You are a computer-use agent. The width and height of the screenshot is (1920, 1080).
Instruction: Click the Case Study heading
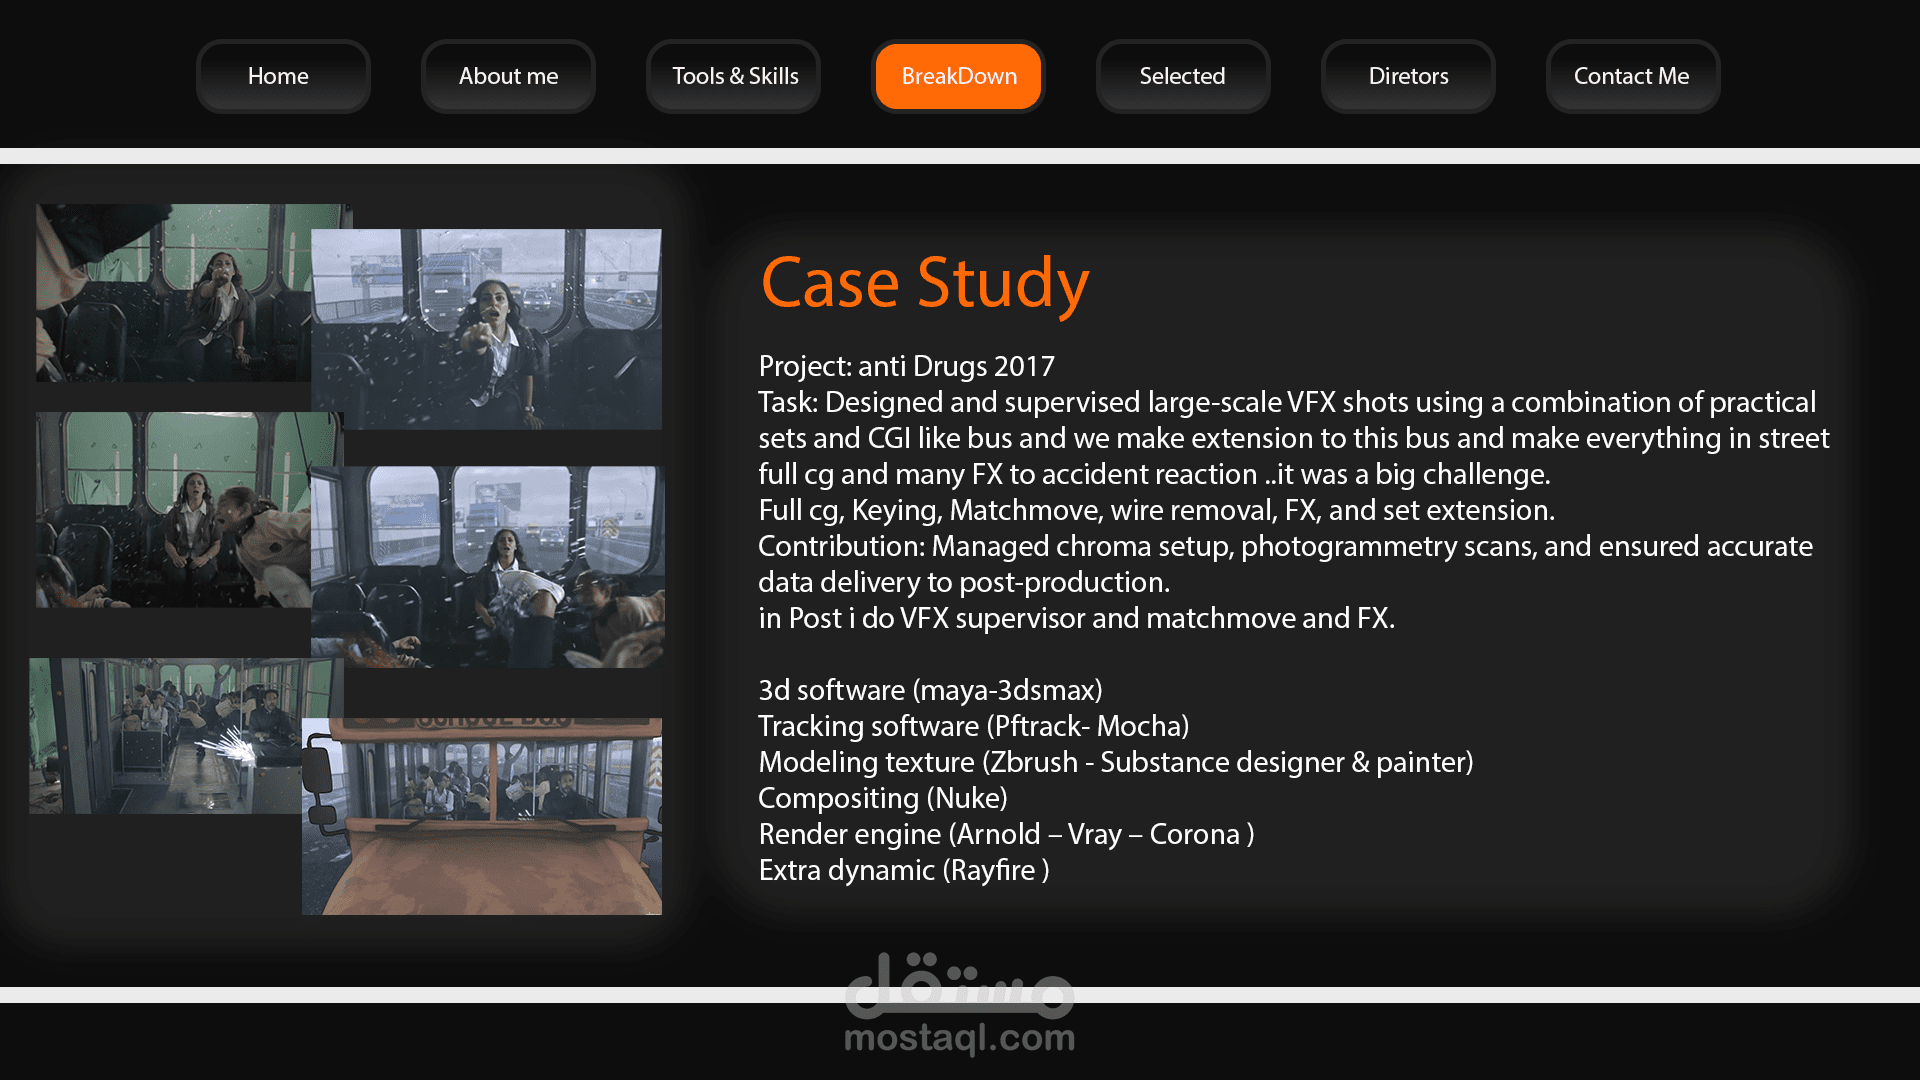[924, 282]
